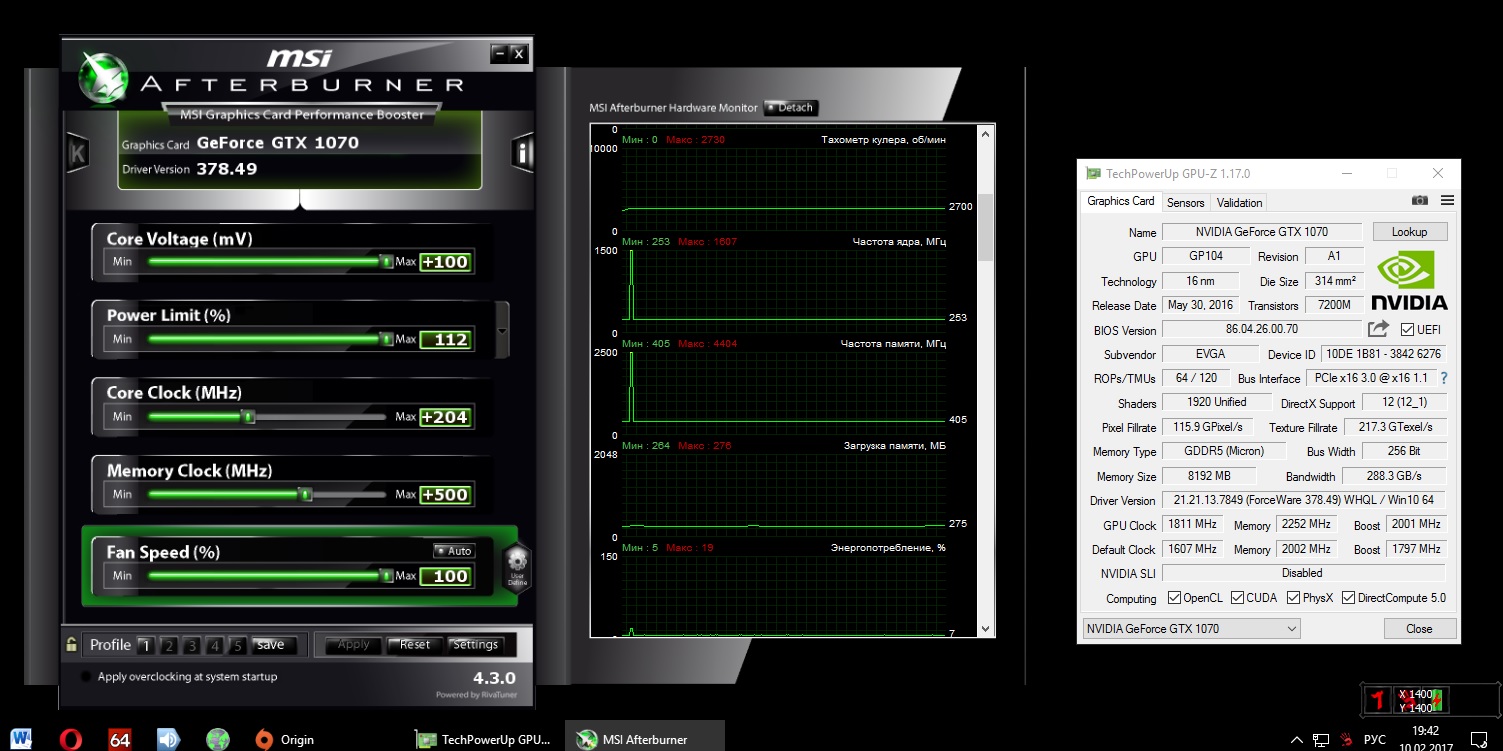The width and height of the screenshot is (1503, 751).
Task: Click the Lookup button in GPU-Z
Action: coord(1409,232)
